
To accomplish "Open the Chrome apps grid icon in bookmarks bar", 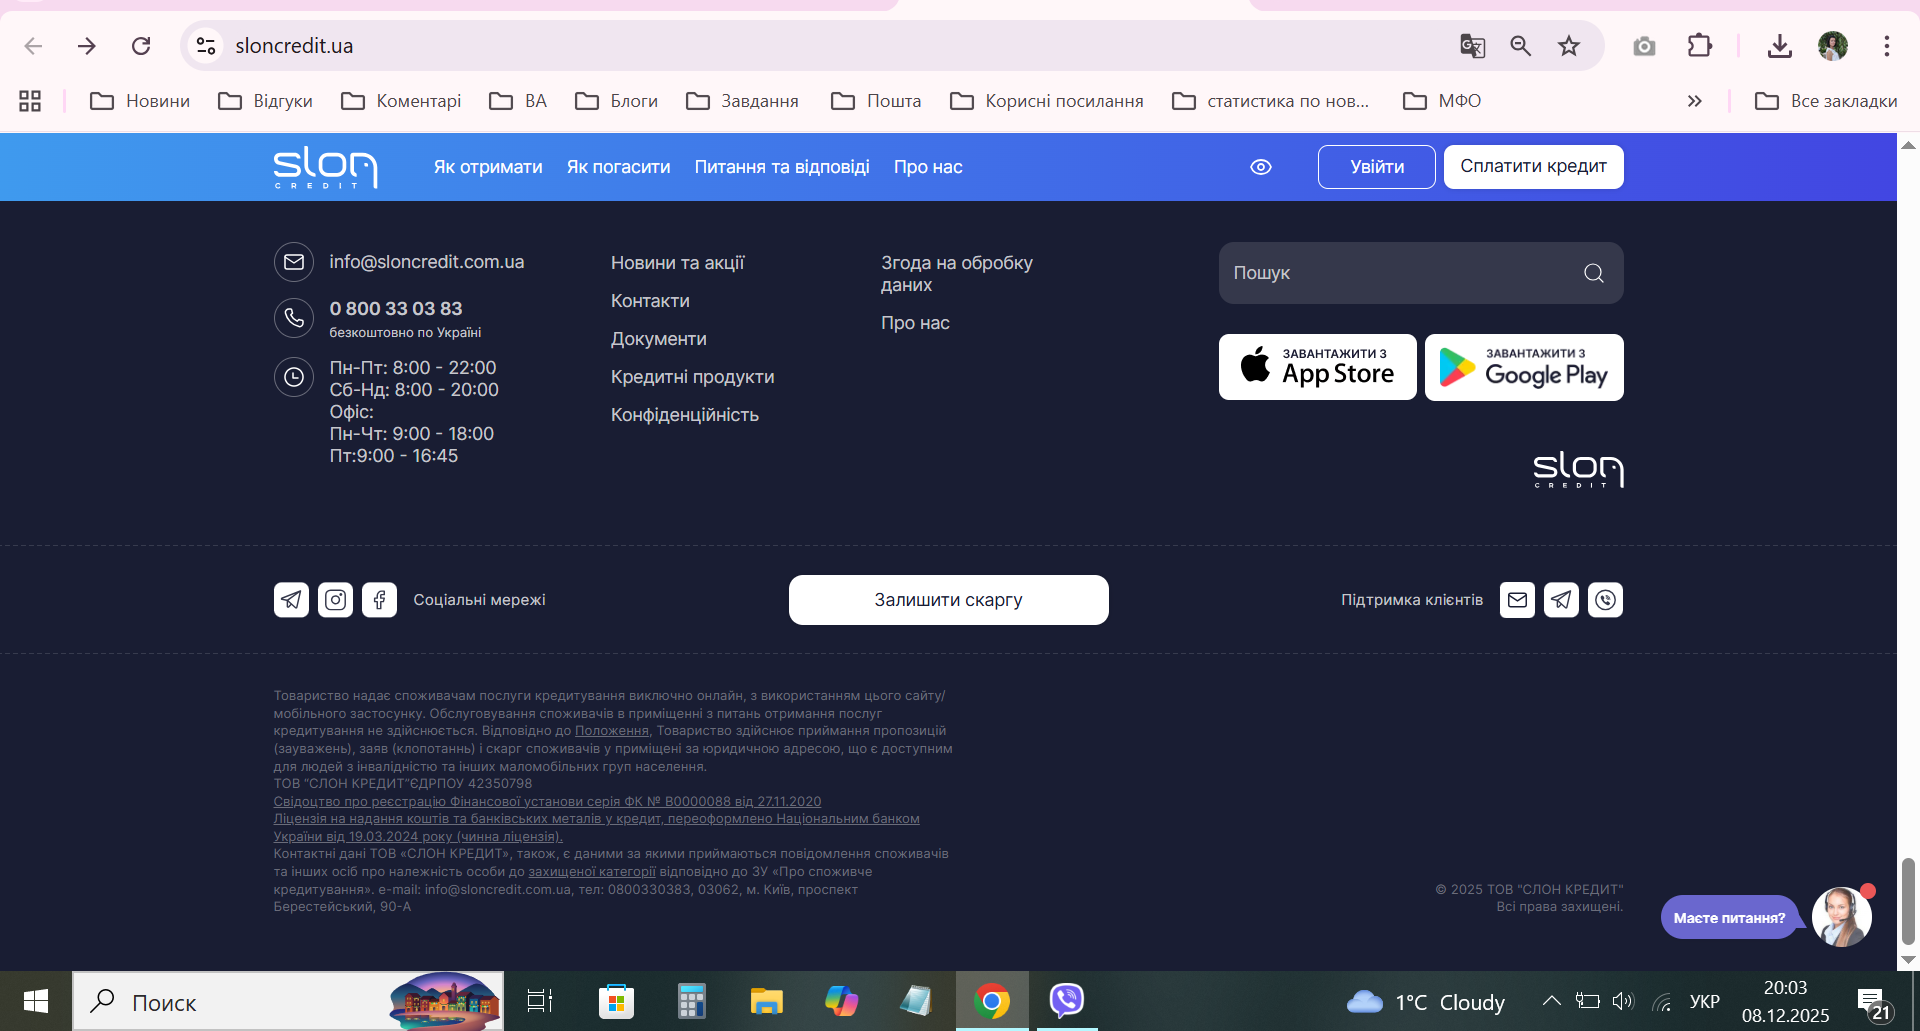I will [x=30, y=101].
